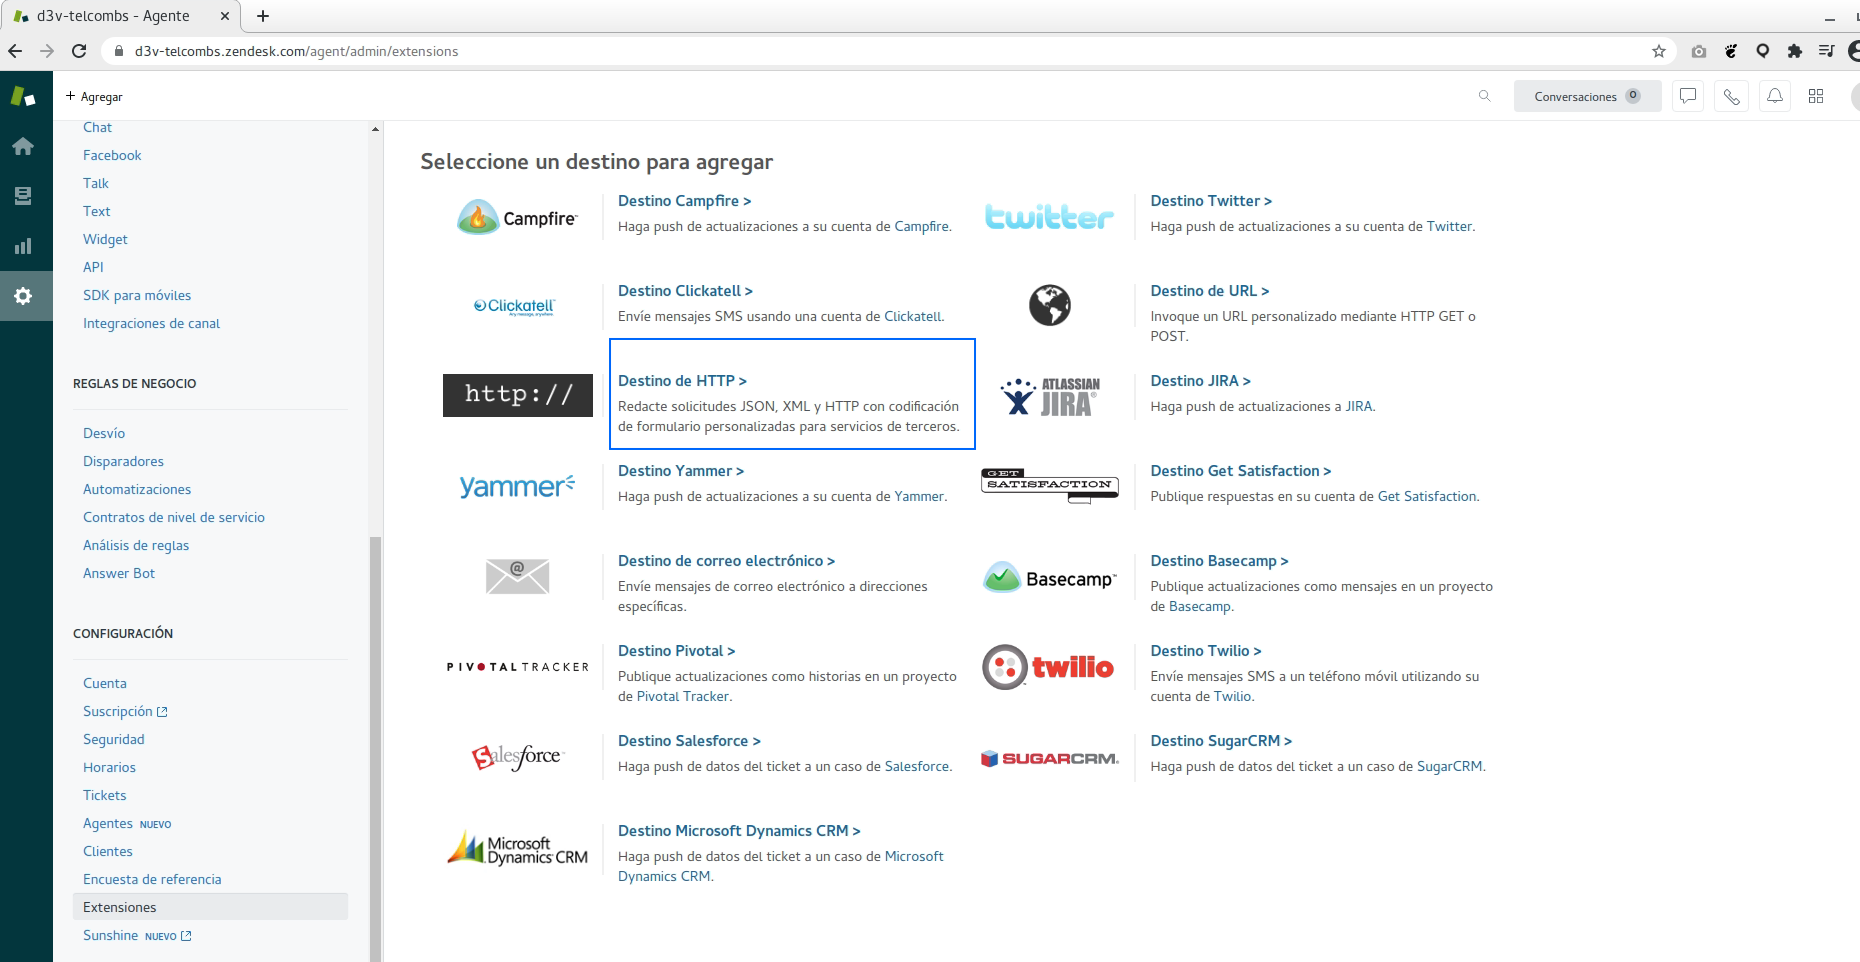This screenshot has height=962, width=1860.
Task: Click the Basecamp logo
Action: pyautogui.click(x=1050, y=577)
